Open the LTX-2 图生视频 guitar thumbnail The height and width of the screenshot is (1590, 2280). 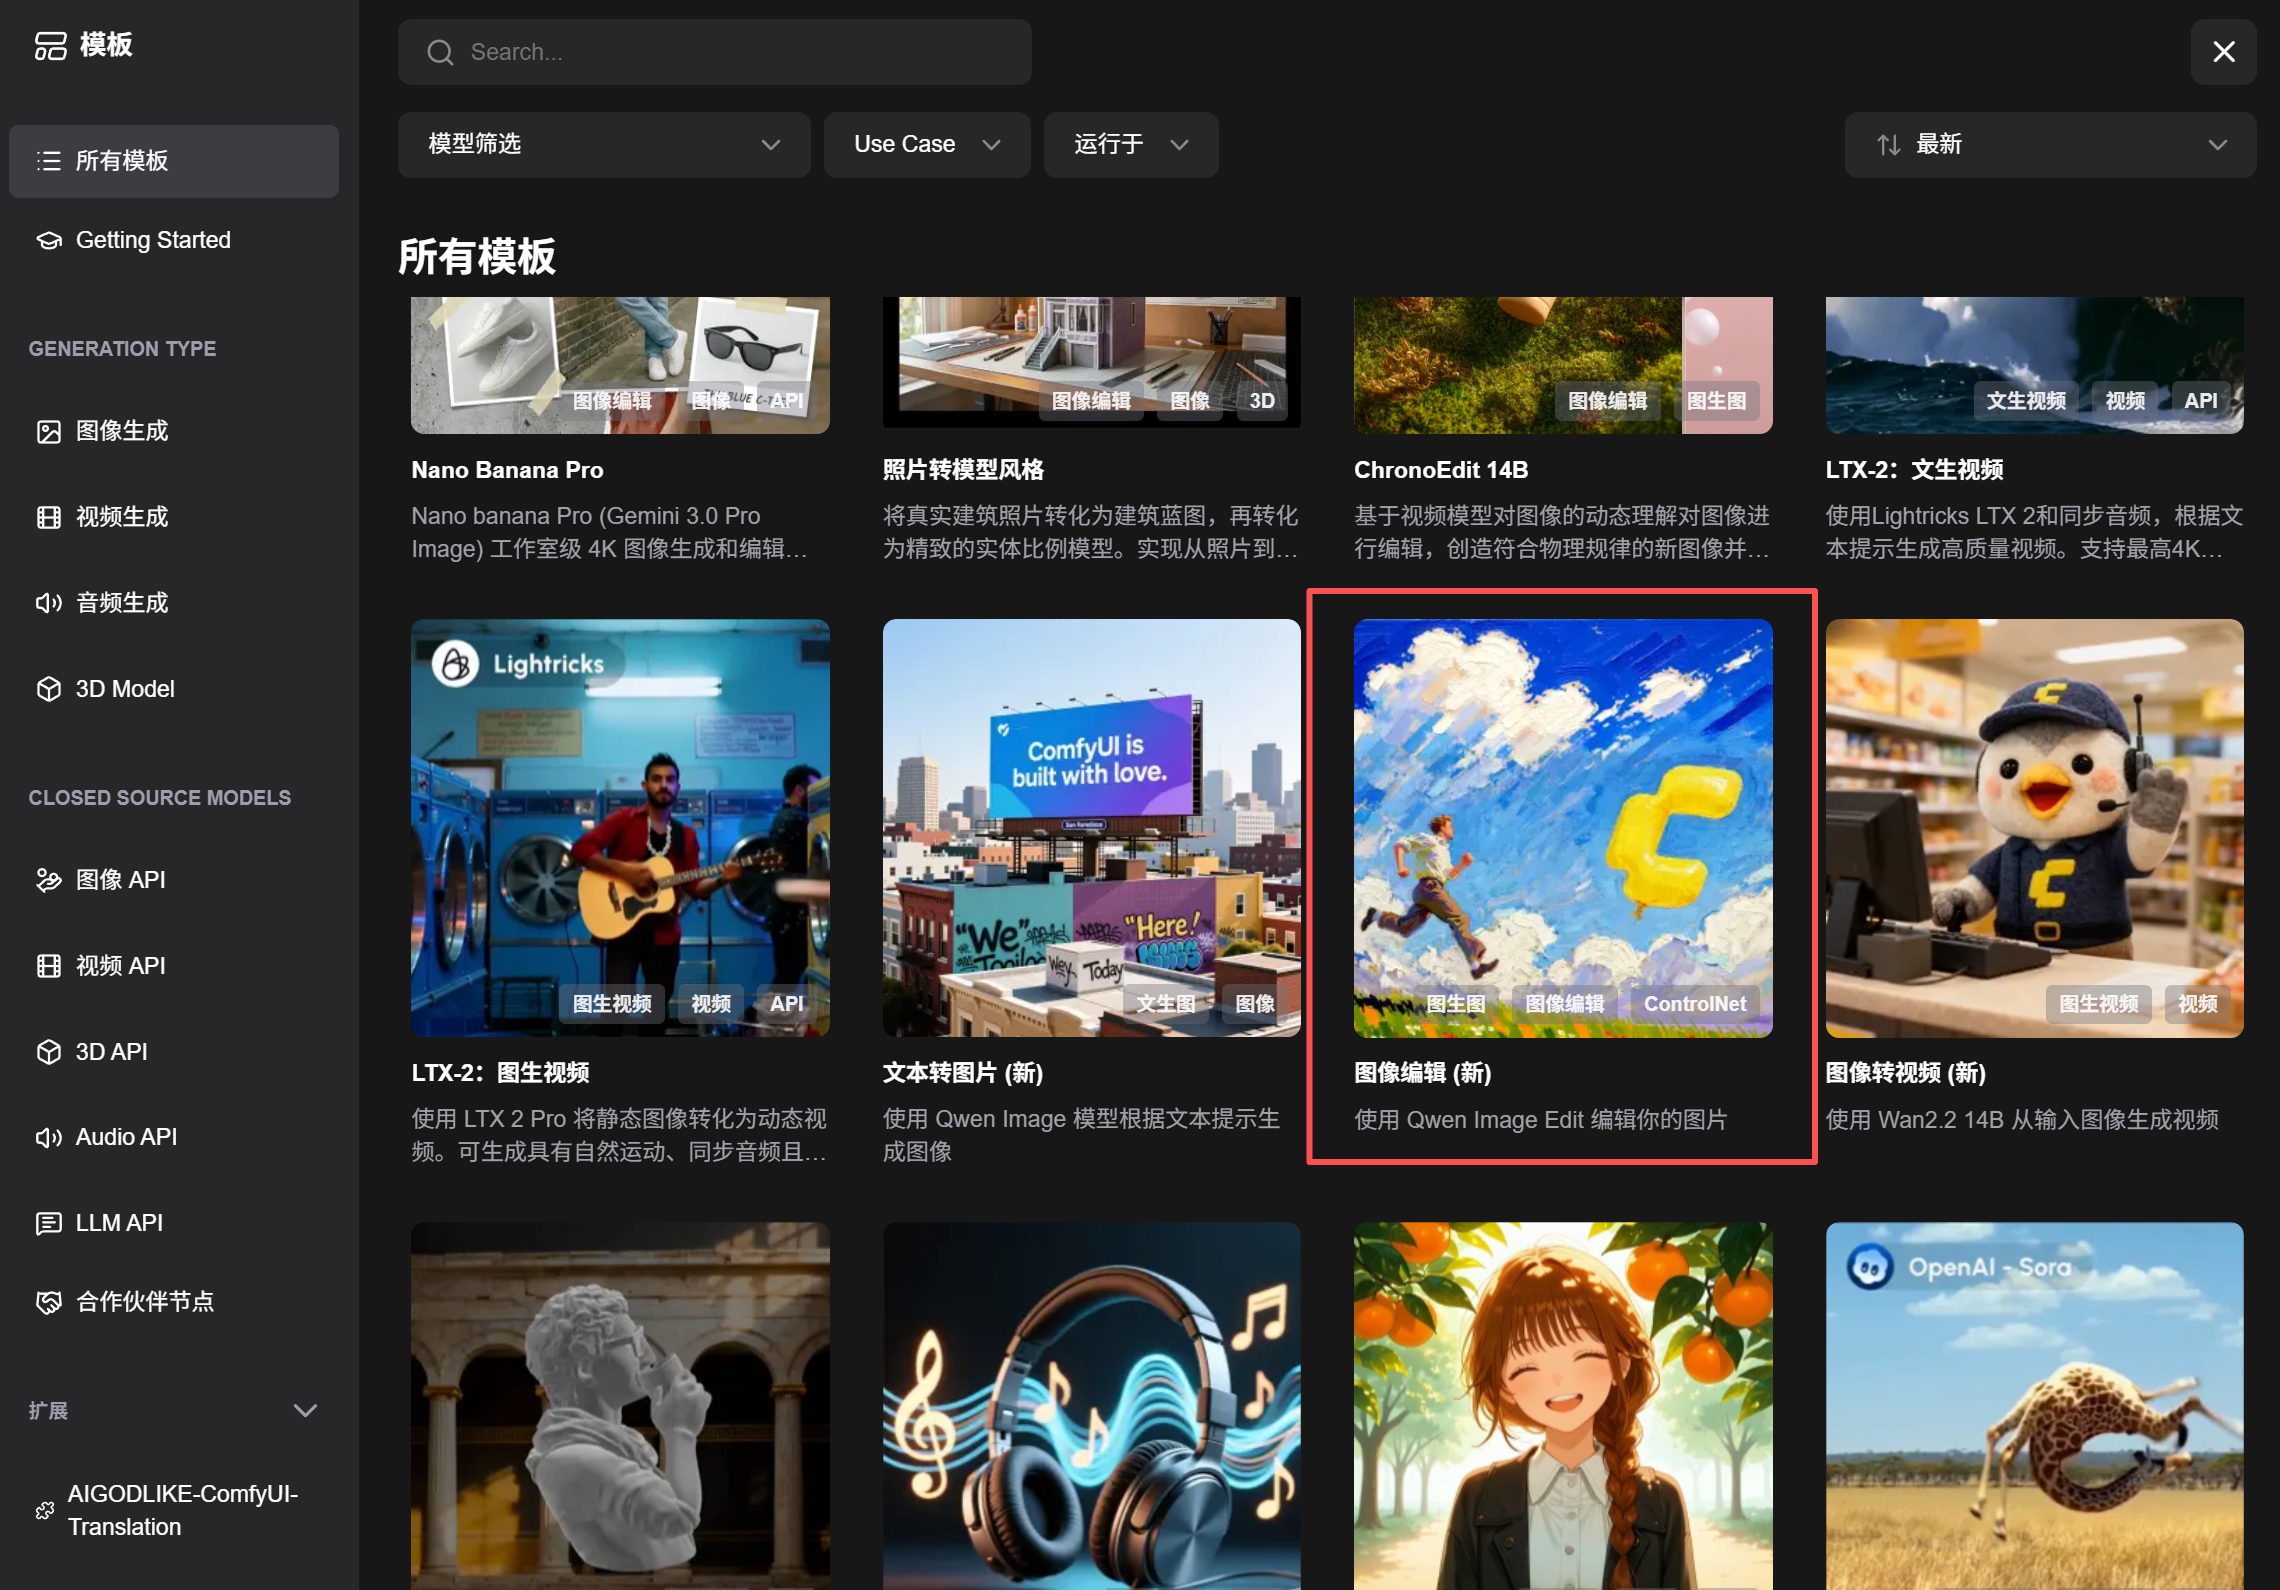coord(619,826)
